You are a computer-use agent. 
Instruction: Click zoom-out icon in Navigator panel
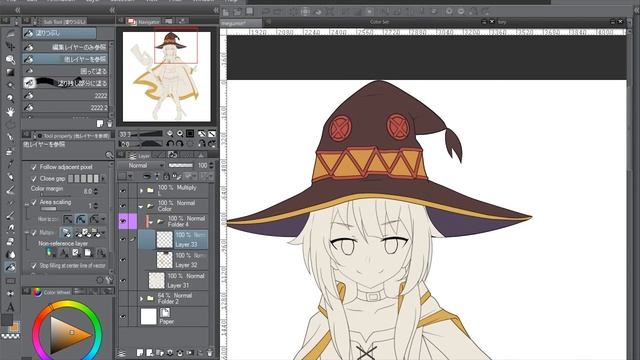click(170, 133)
